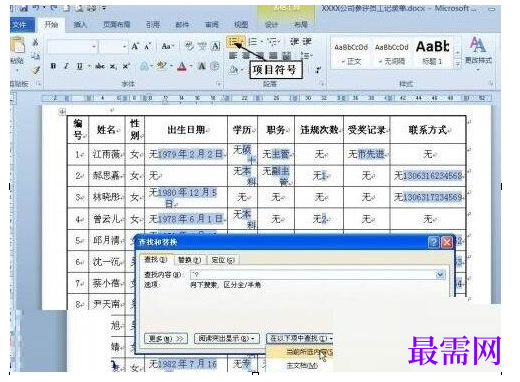Click the help question mark in Find dialog
Viewport: 520px width, 382px height.
[x=433, y=242]
